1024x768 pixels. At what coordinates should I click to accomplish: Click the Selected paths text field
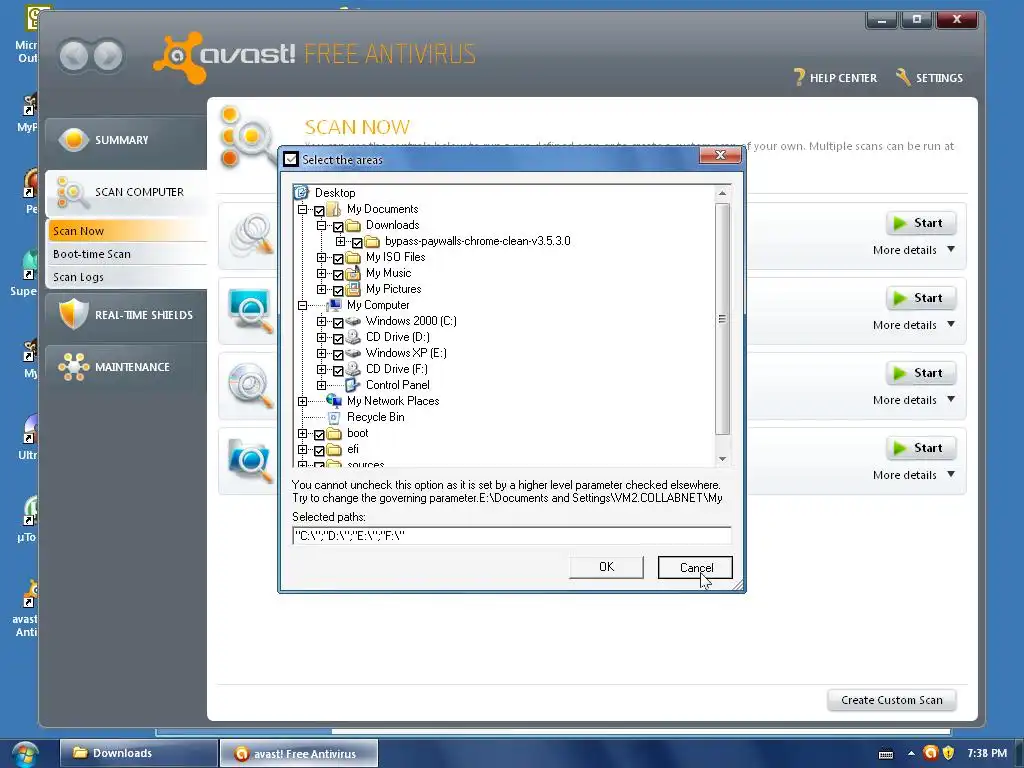coord(511,536)
